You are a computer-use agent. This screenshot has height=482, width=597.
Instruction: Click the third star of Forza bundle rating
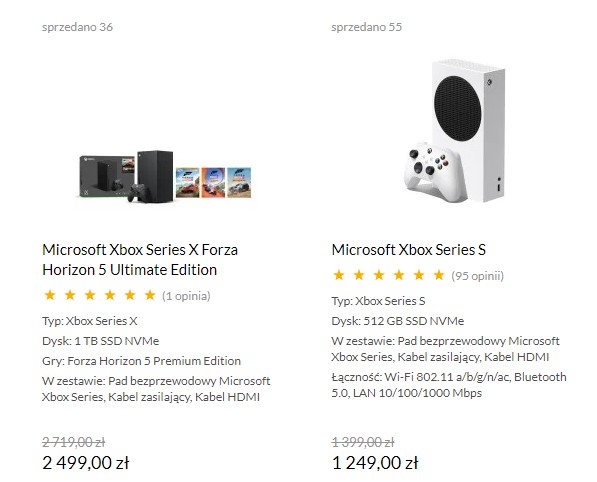(x=90, y=295)
